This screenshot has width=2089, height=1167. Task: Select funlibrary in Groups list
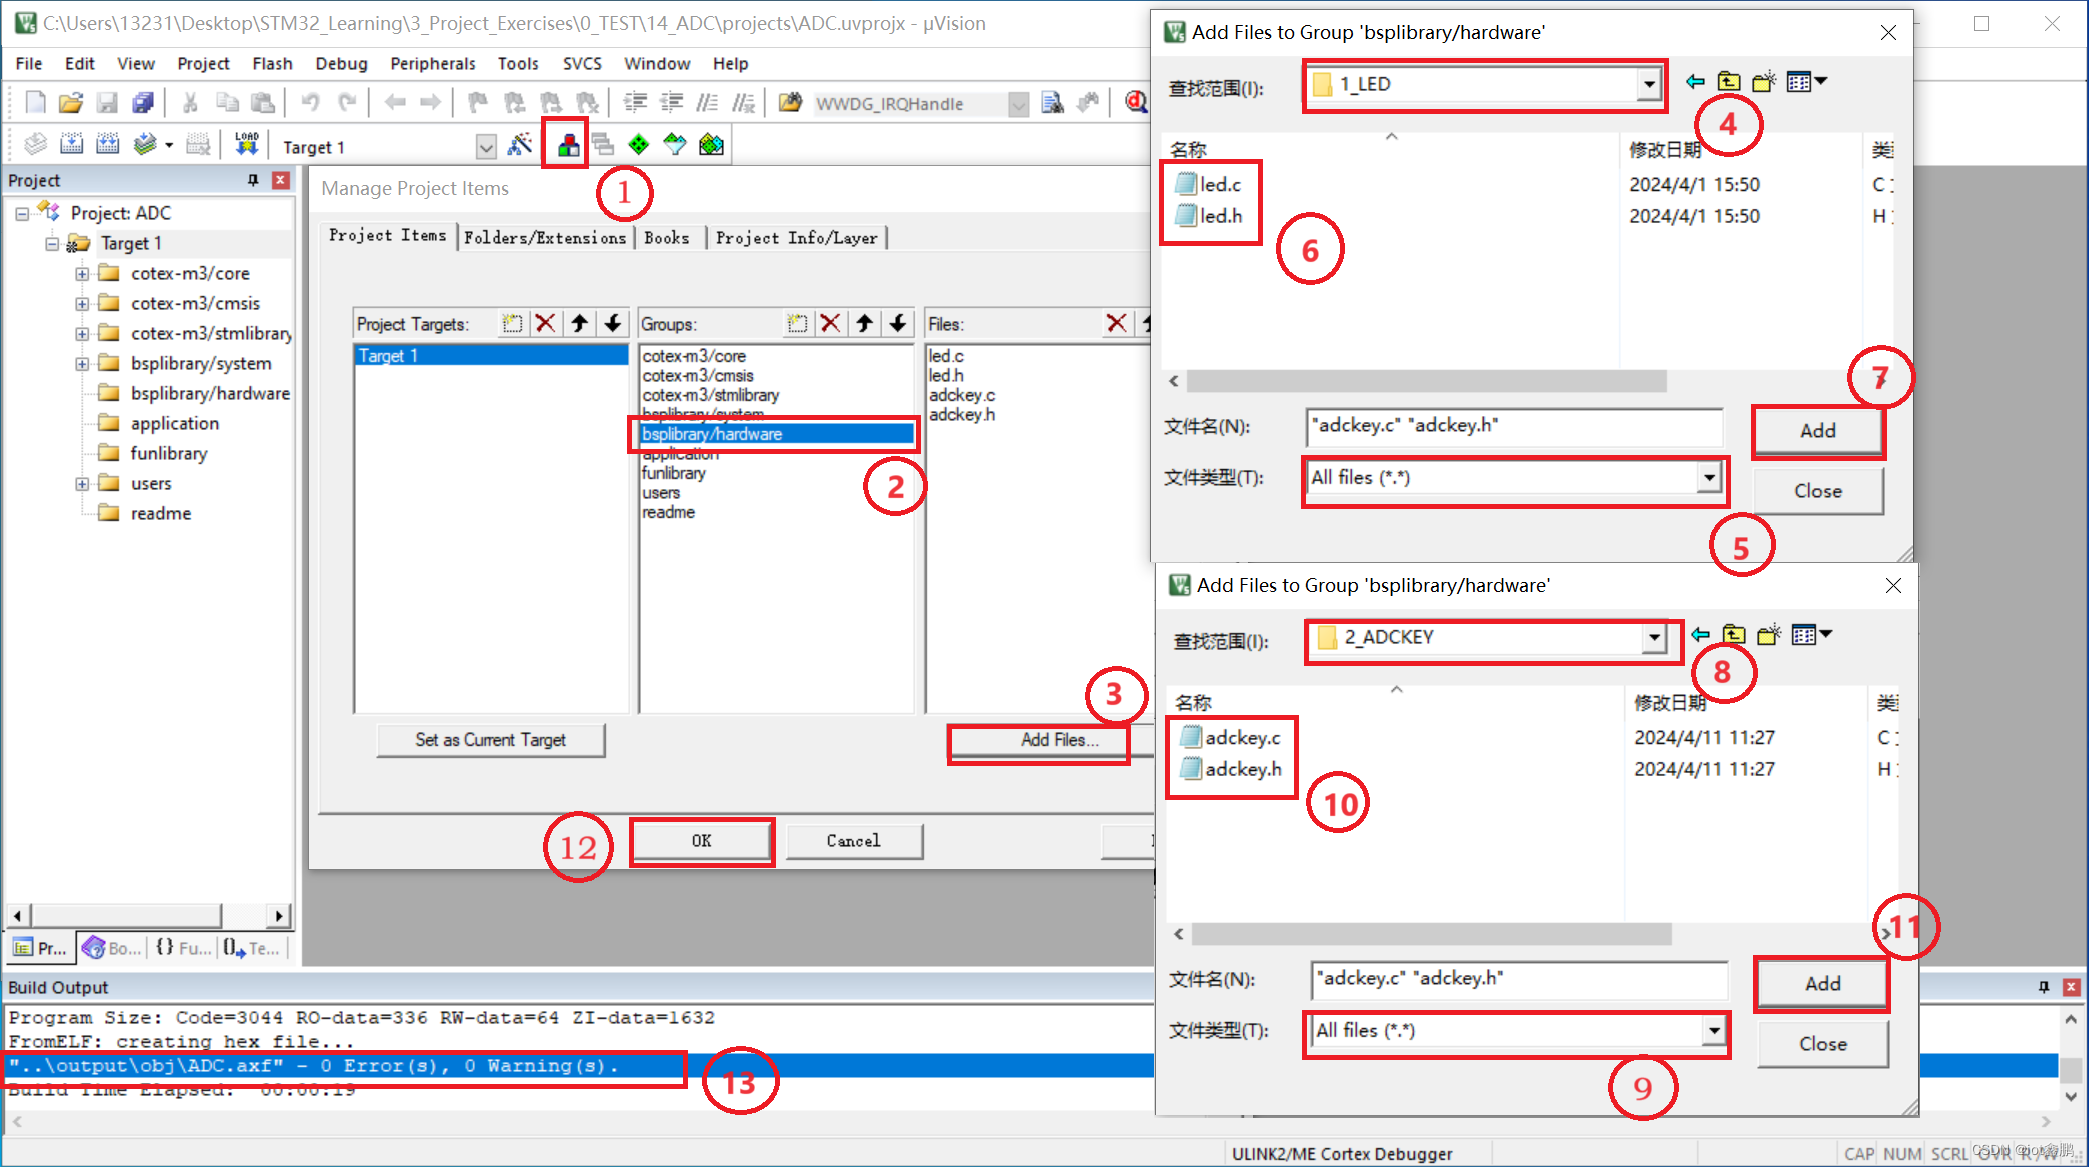[x=673, y=473]
